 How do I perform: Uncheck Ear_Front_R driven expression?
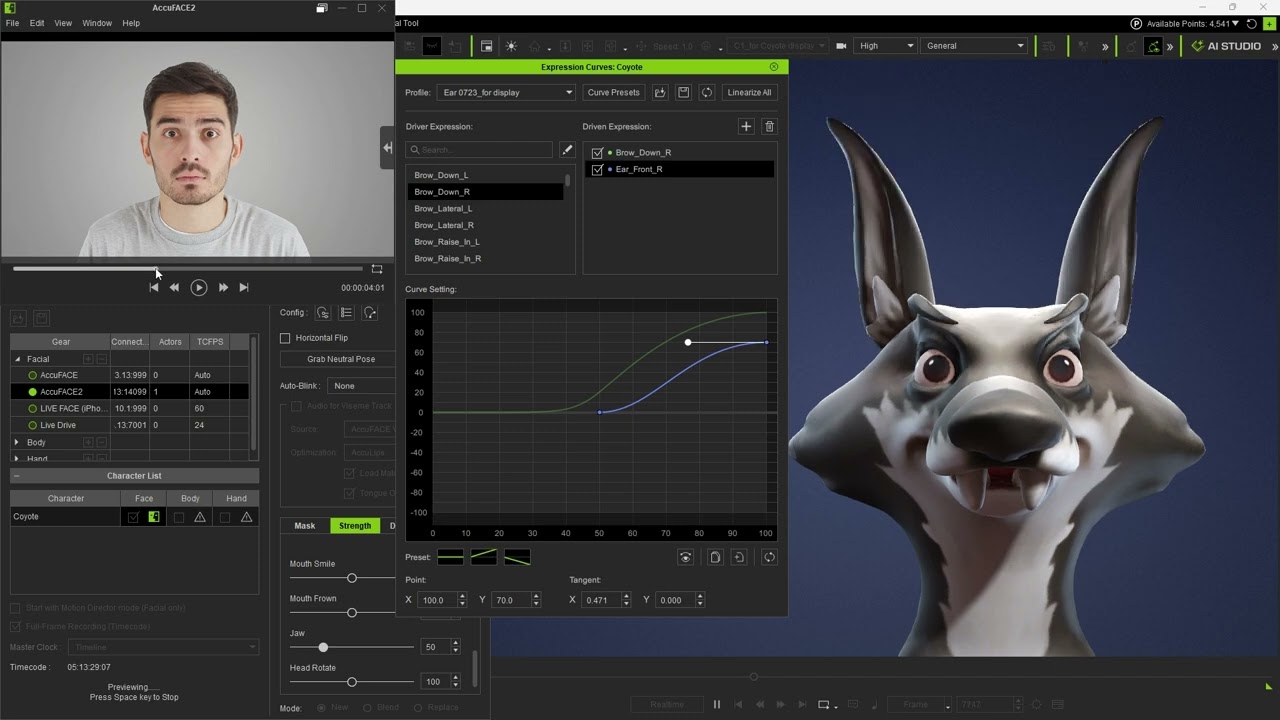tap(597, 170)
